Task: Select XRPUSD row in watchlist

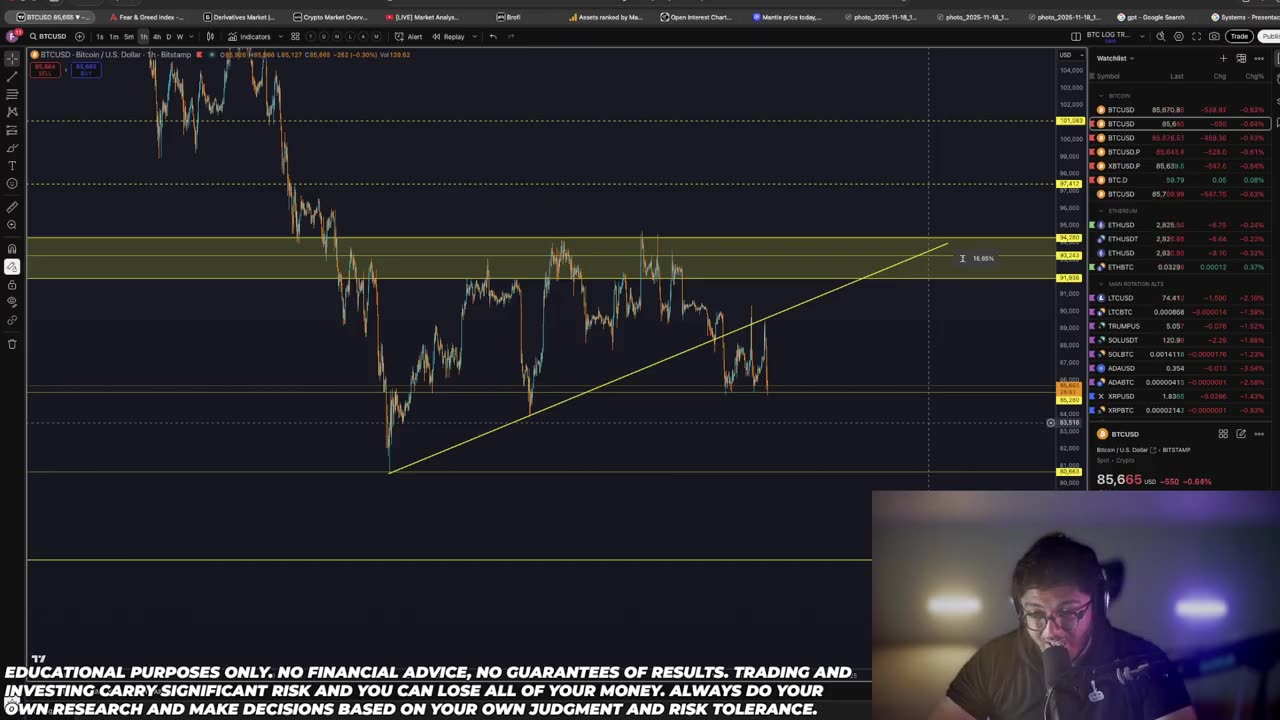Action: tap(1180, 396)
